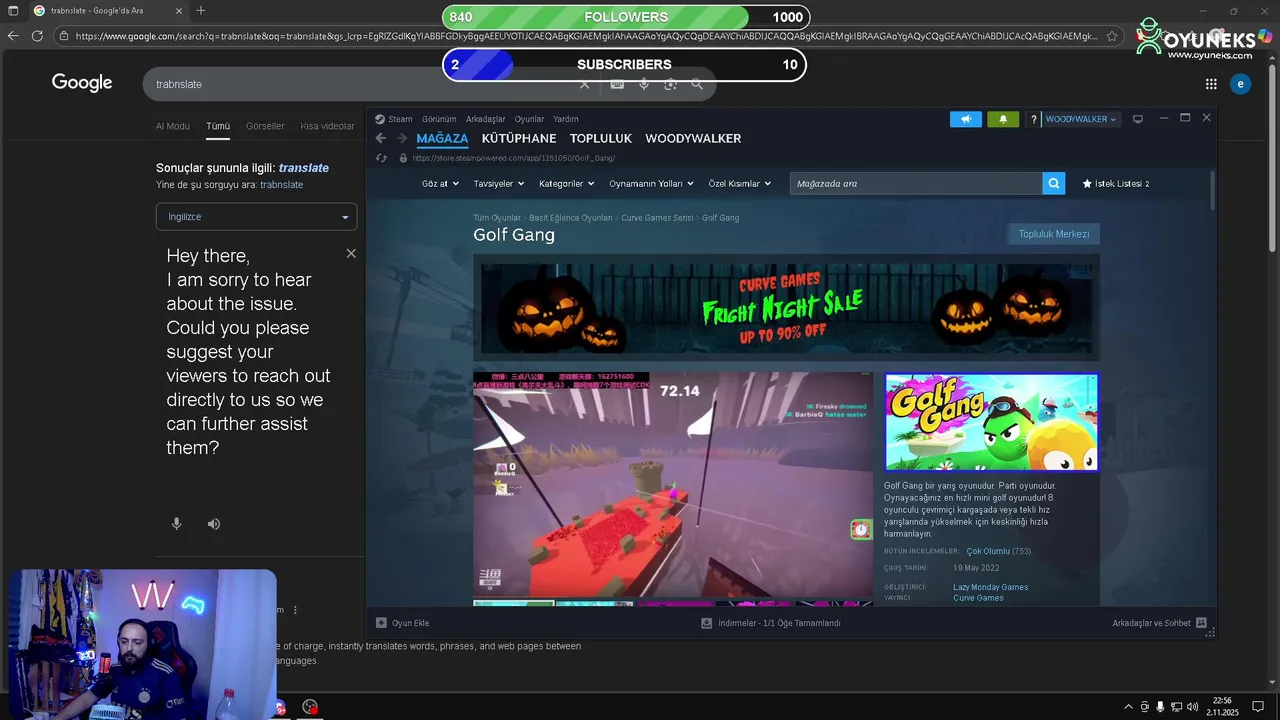Open the Windows notification center
The image size is (1280, 720).
[1258, 707]
